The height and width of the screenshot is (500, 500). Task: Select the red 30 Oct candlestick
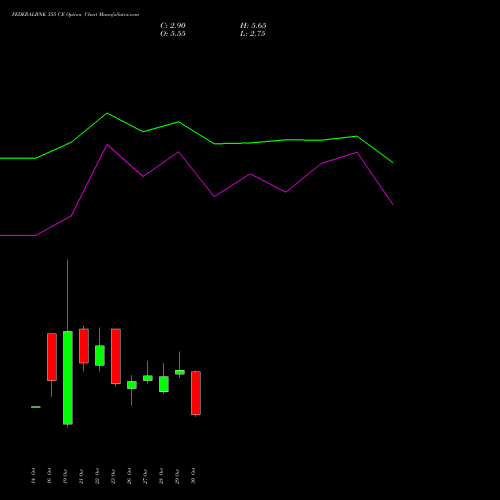pyautogui.click(x=196, y=393)
